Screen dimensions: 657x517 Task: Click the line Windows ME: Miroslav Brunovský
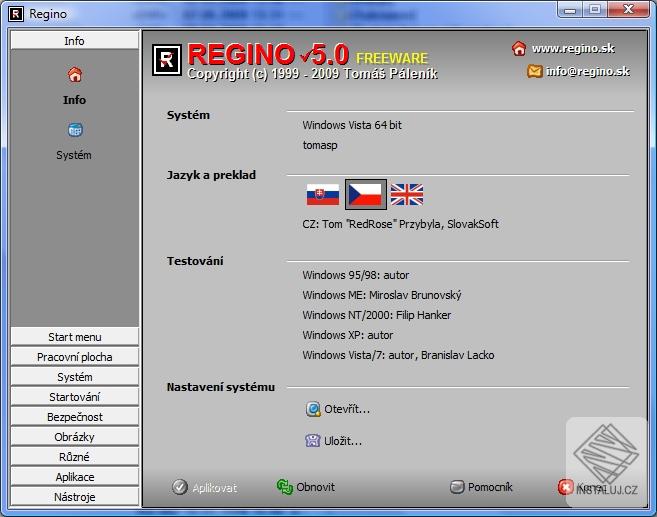pyautogui.click(x=382, y=295)
